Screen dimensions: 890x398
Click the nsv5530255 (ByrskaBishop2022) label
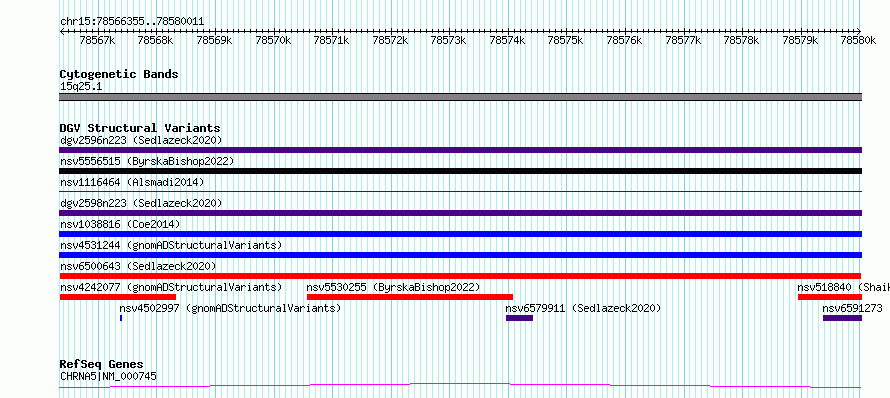(393, 287)
